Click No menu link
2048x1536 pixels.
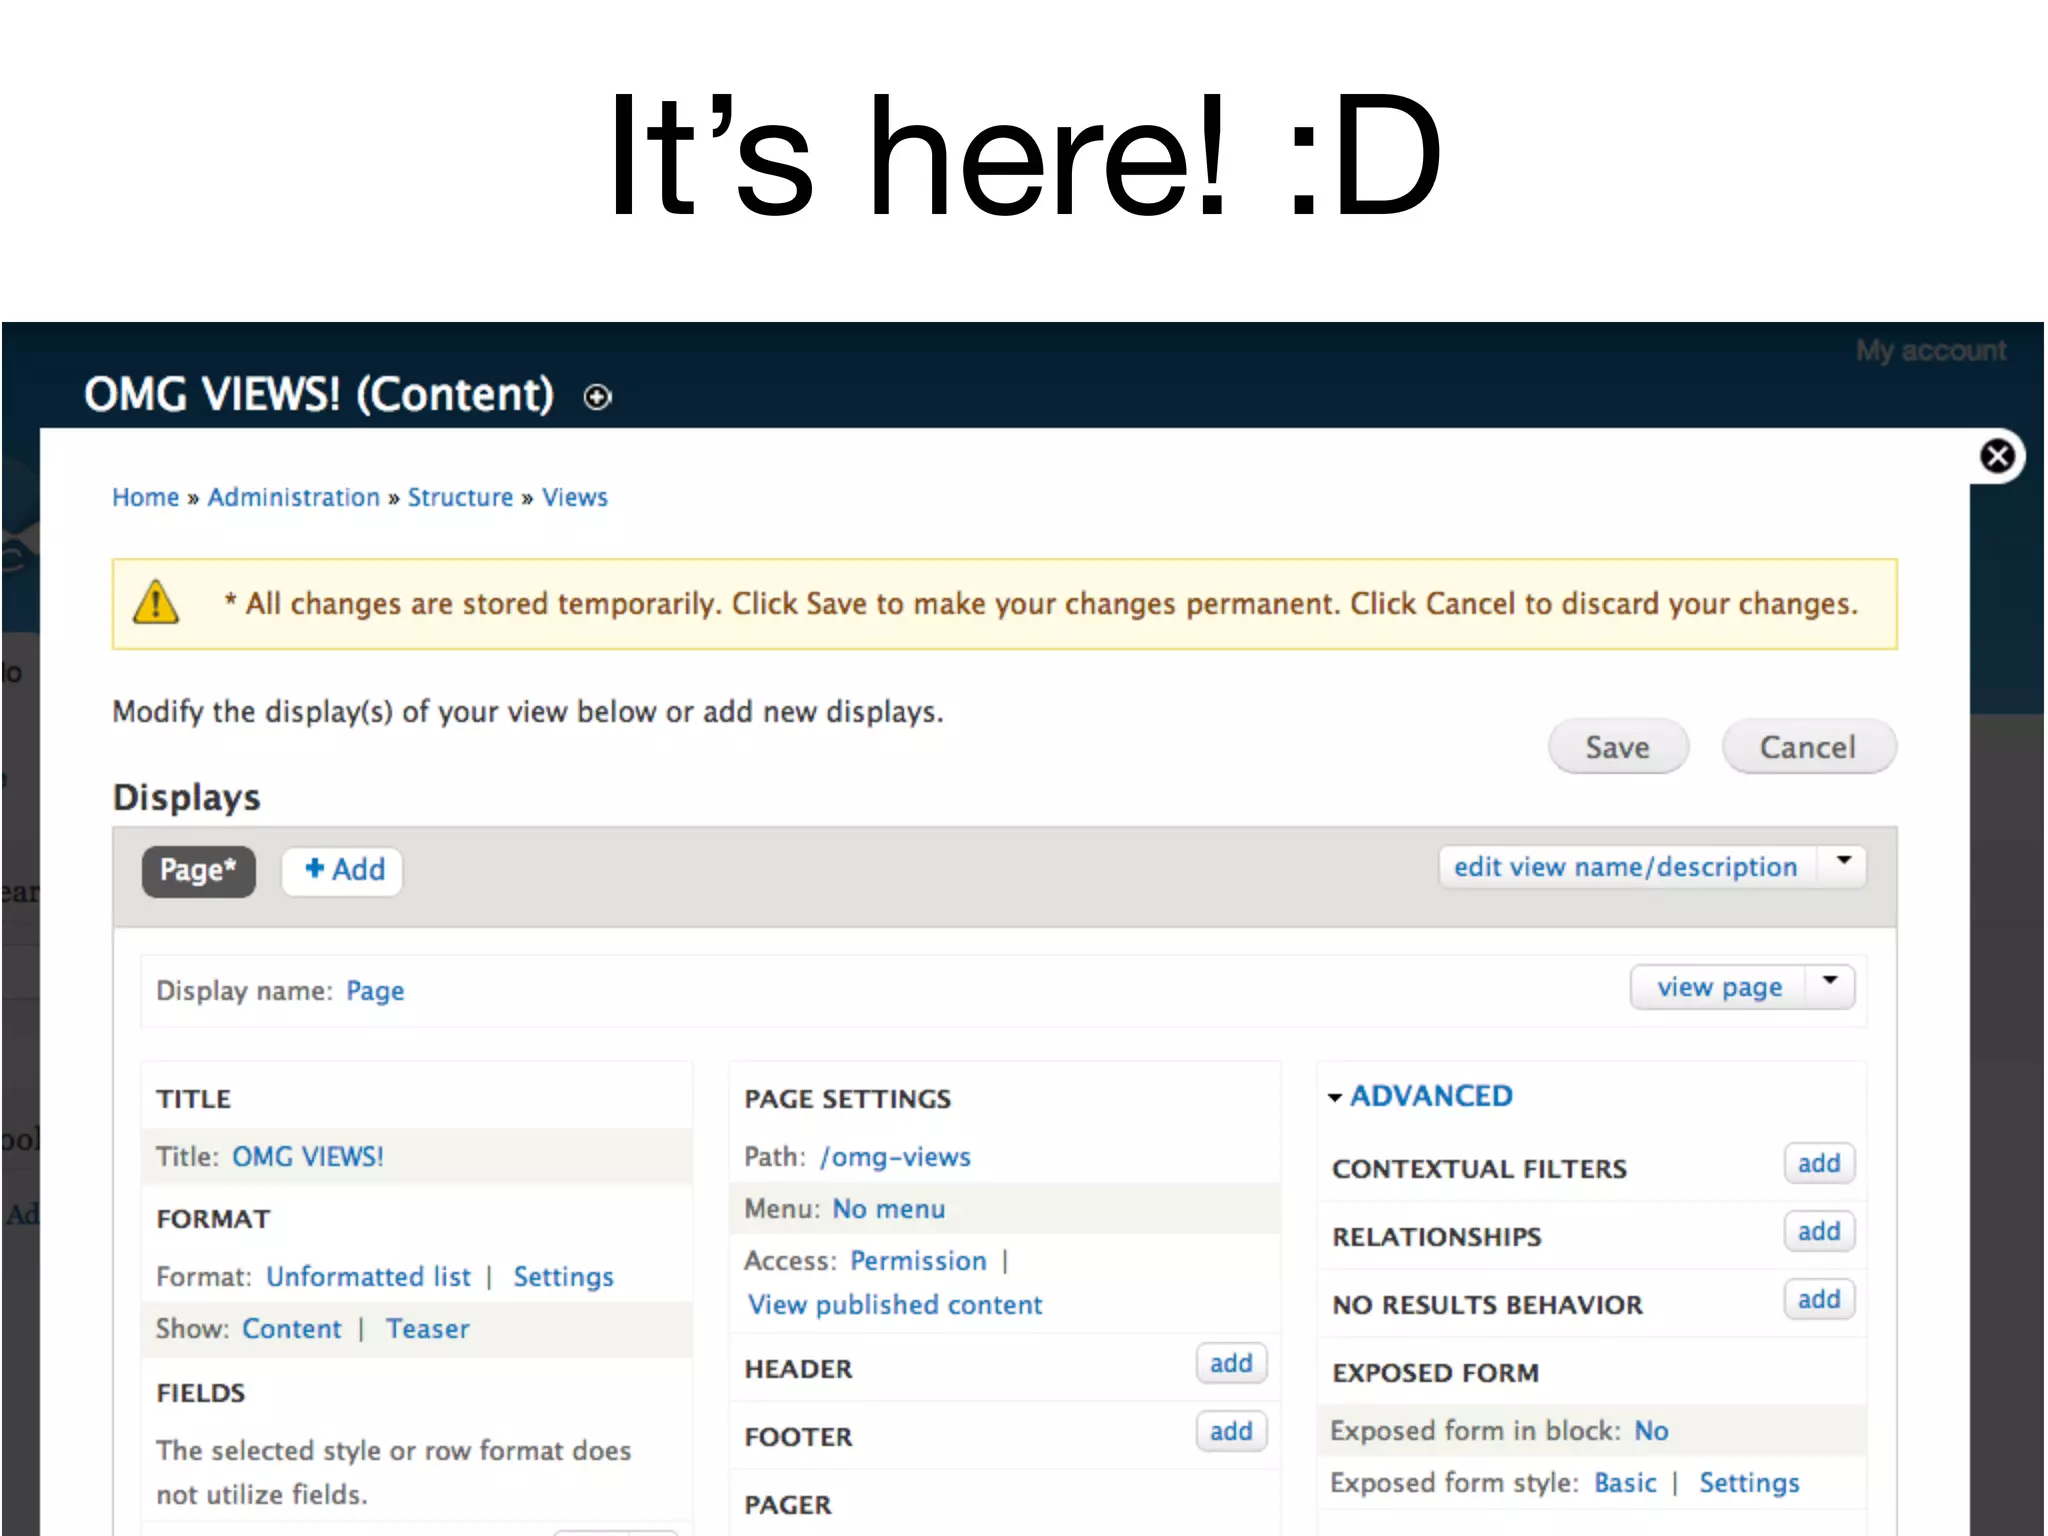[889, 1209]
